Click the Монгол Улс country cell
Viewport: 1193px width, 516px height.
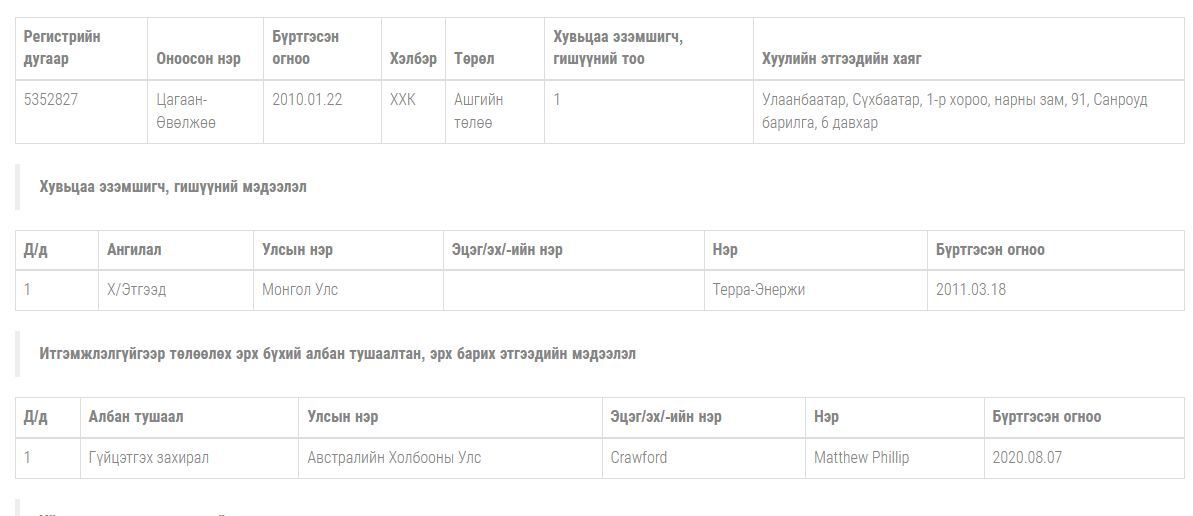coord(300,290)
